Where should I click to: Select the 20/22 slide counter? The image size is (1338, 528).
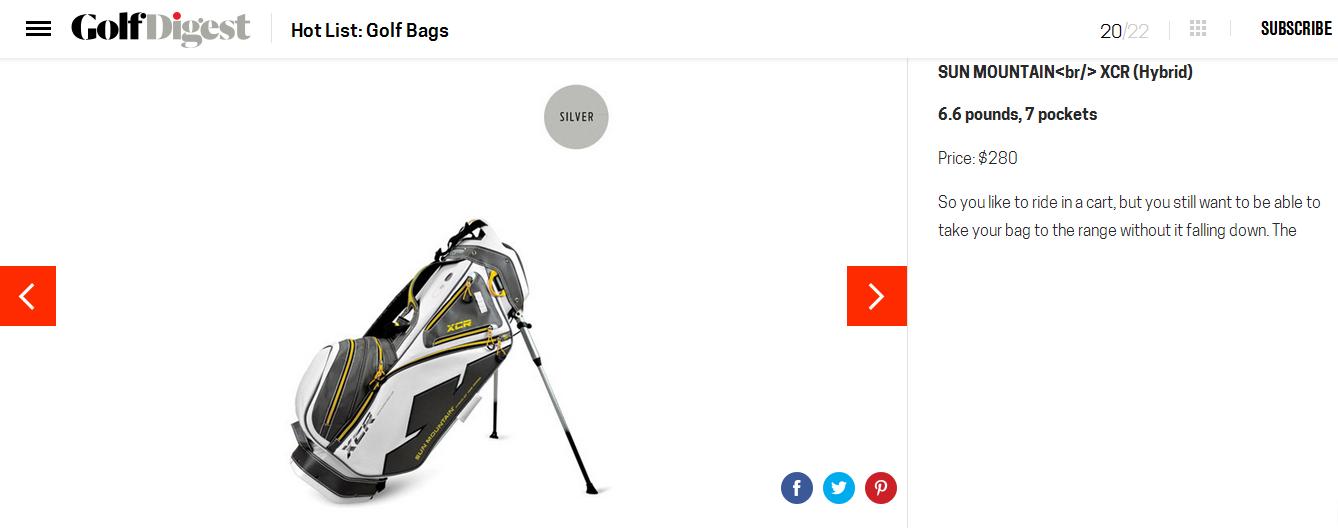pyautogui.click(x=1124, y=31)
